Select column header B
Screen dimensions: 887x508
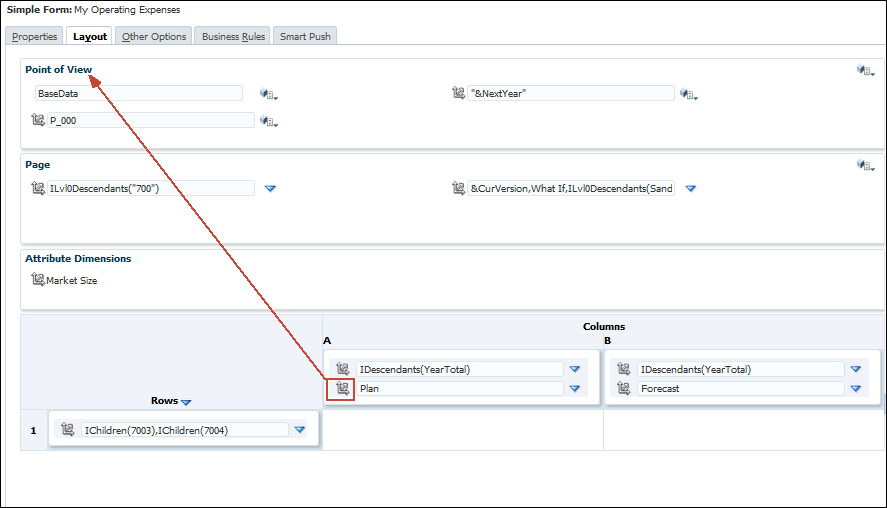point(608,341)
